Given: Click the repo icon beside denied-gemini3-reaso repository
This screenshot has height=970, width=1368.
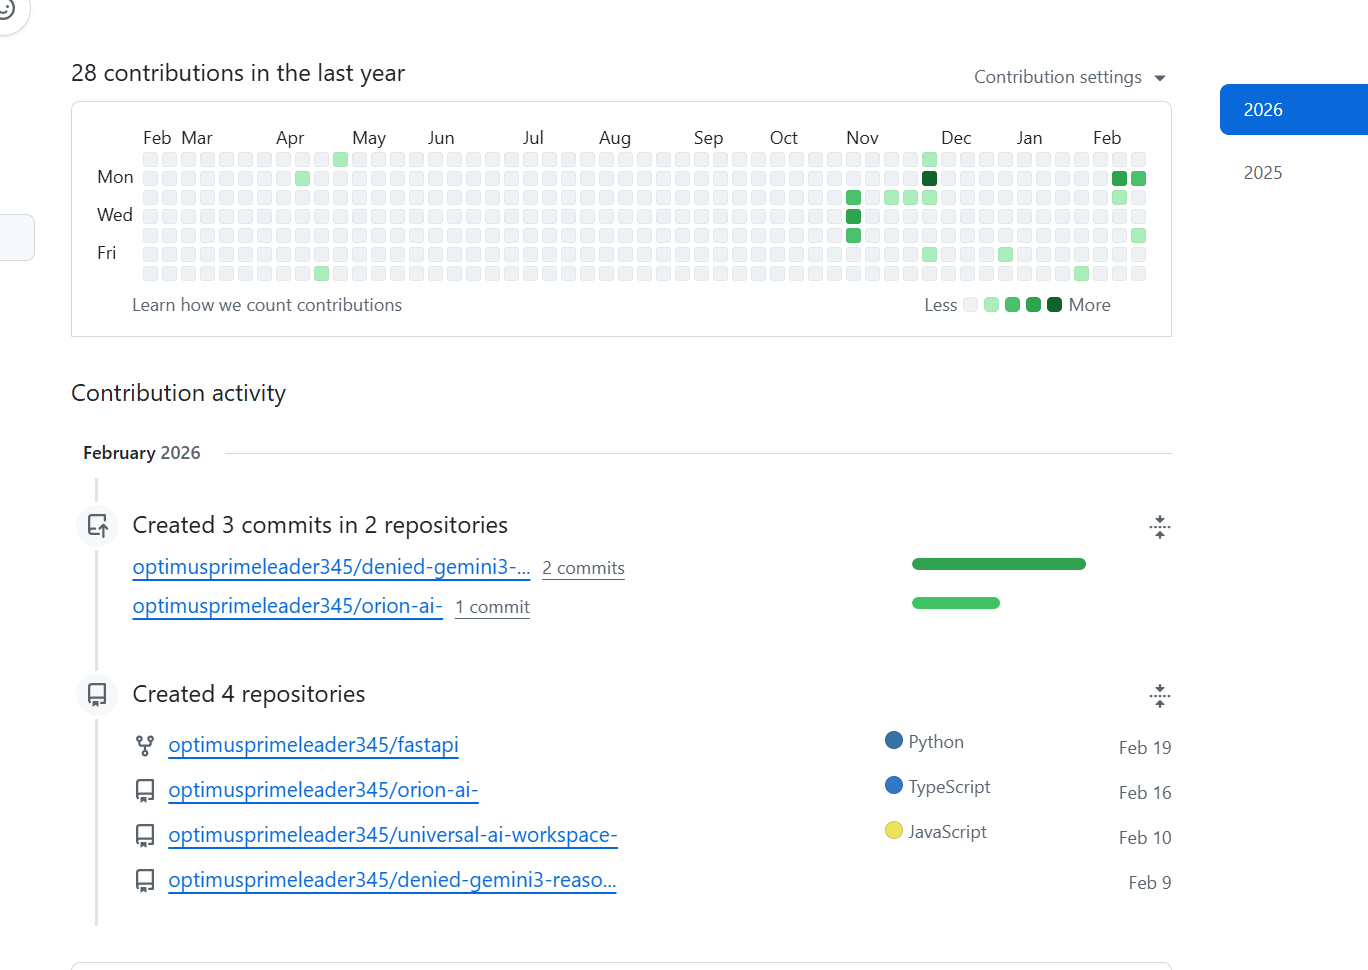Looking at the screenshot, I should coord(146,880).
